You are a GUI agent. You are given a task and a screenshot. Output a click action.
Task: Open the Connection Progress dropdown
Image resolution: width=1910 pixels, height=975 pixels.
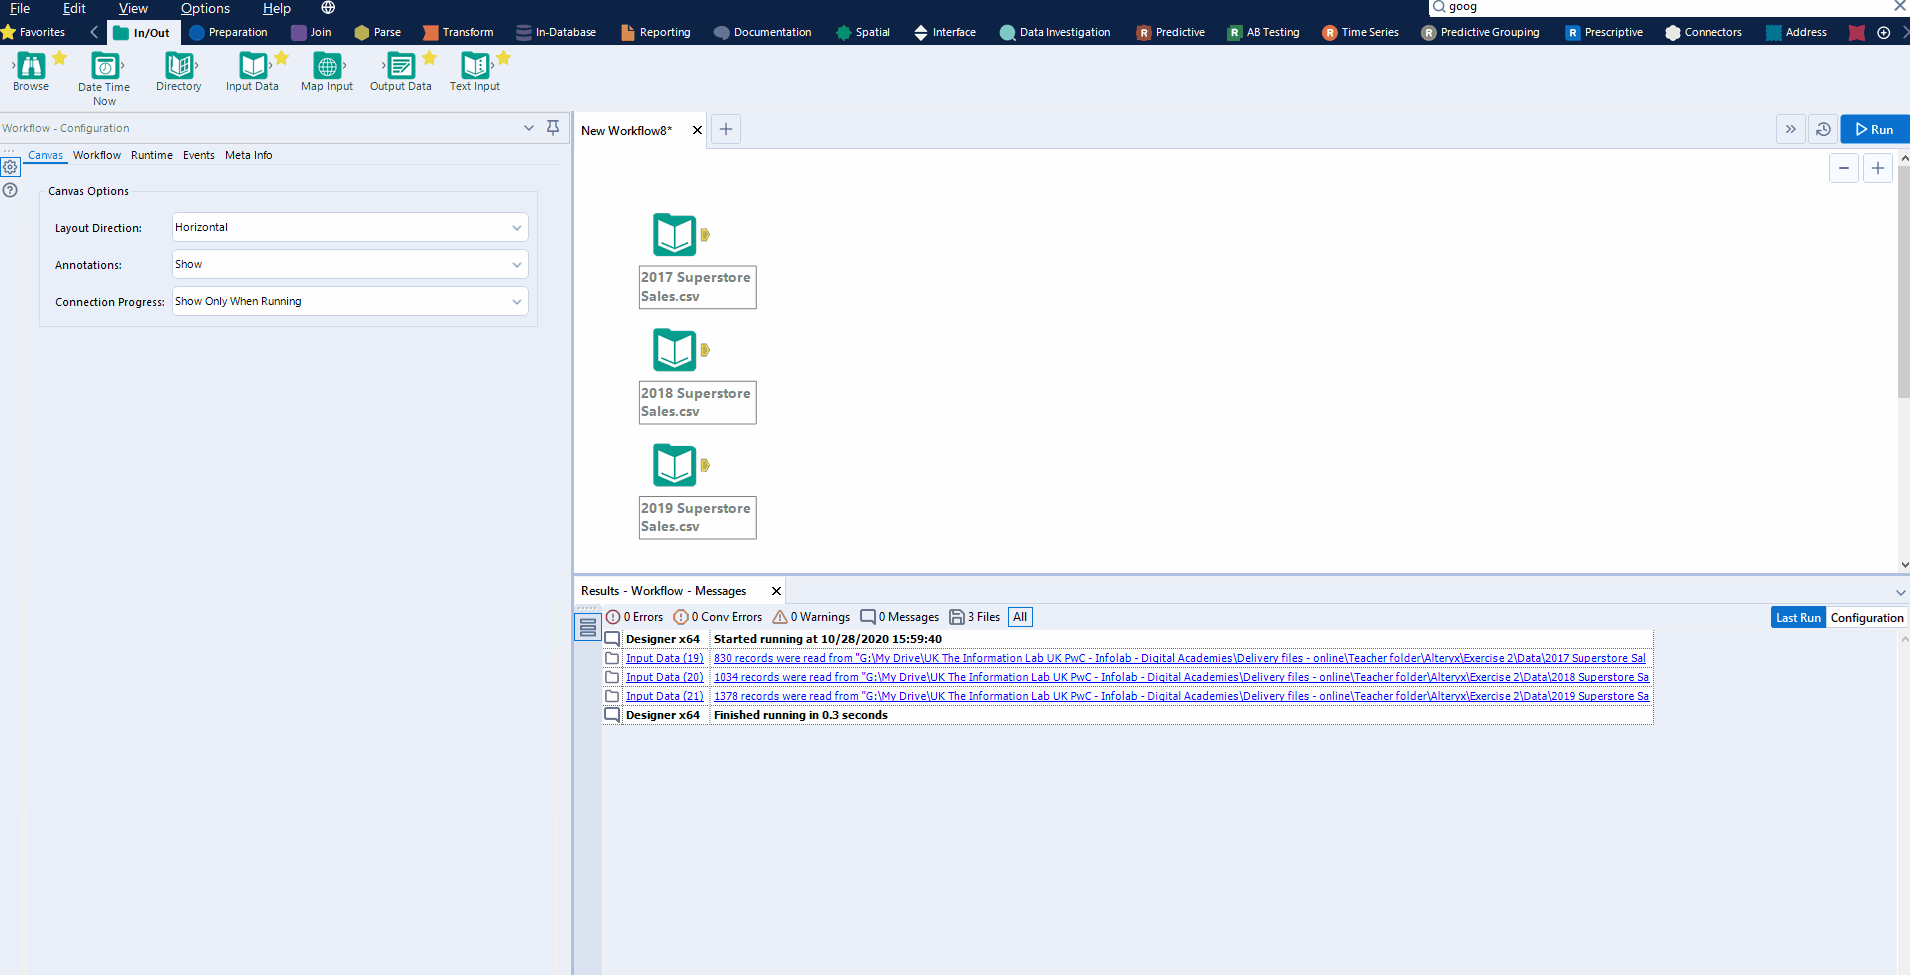[350, 301]
